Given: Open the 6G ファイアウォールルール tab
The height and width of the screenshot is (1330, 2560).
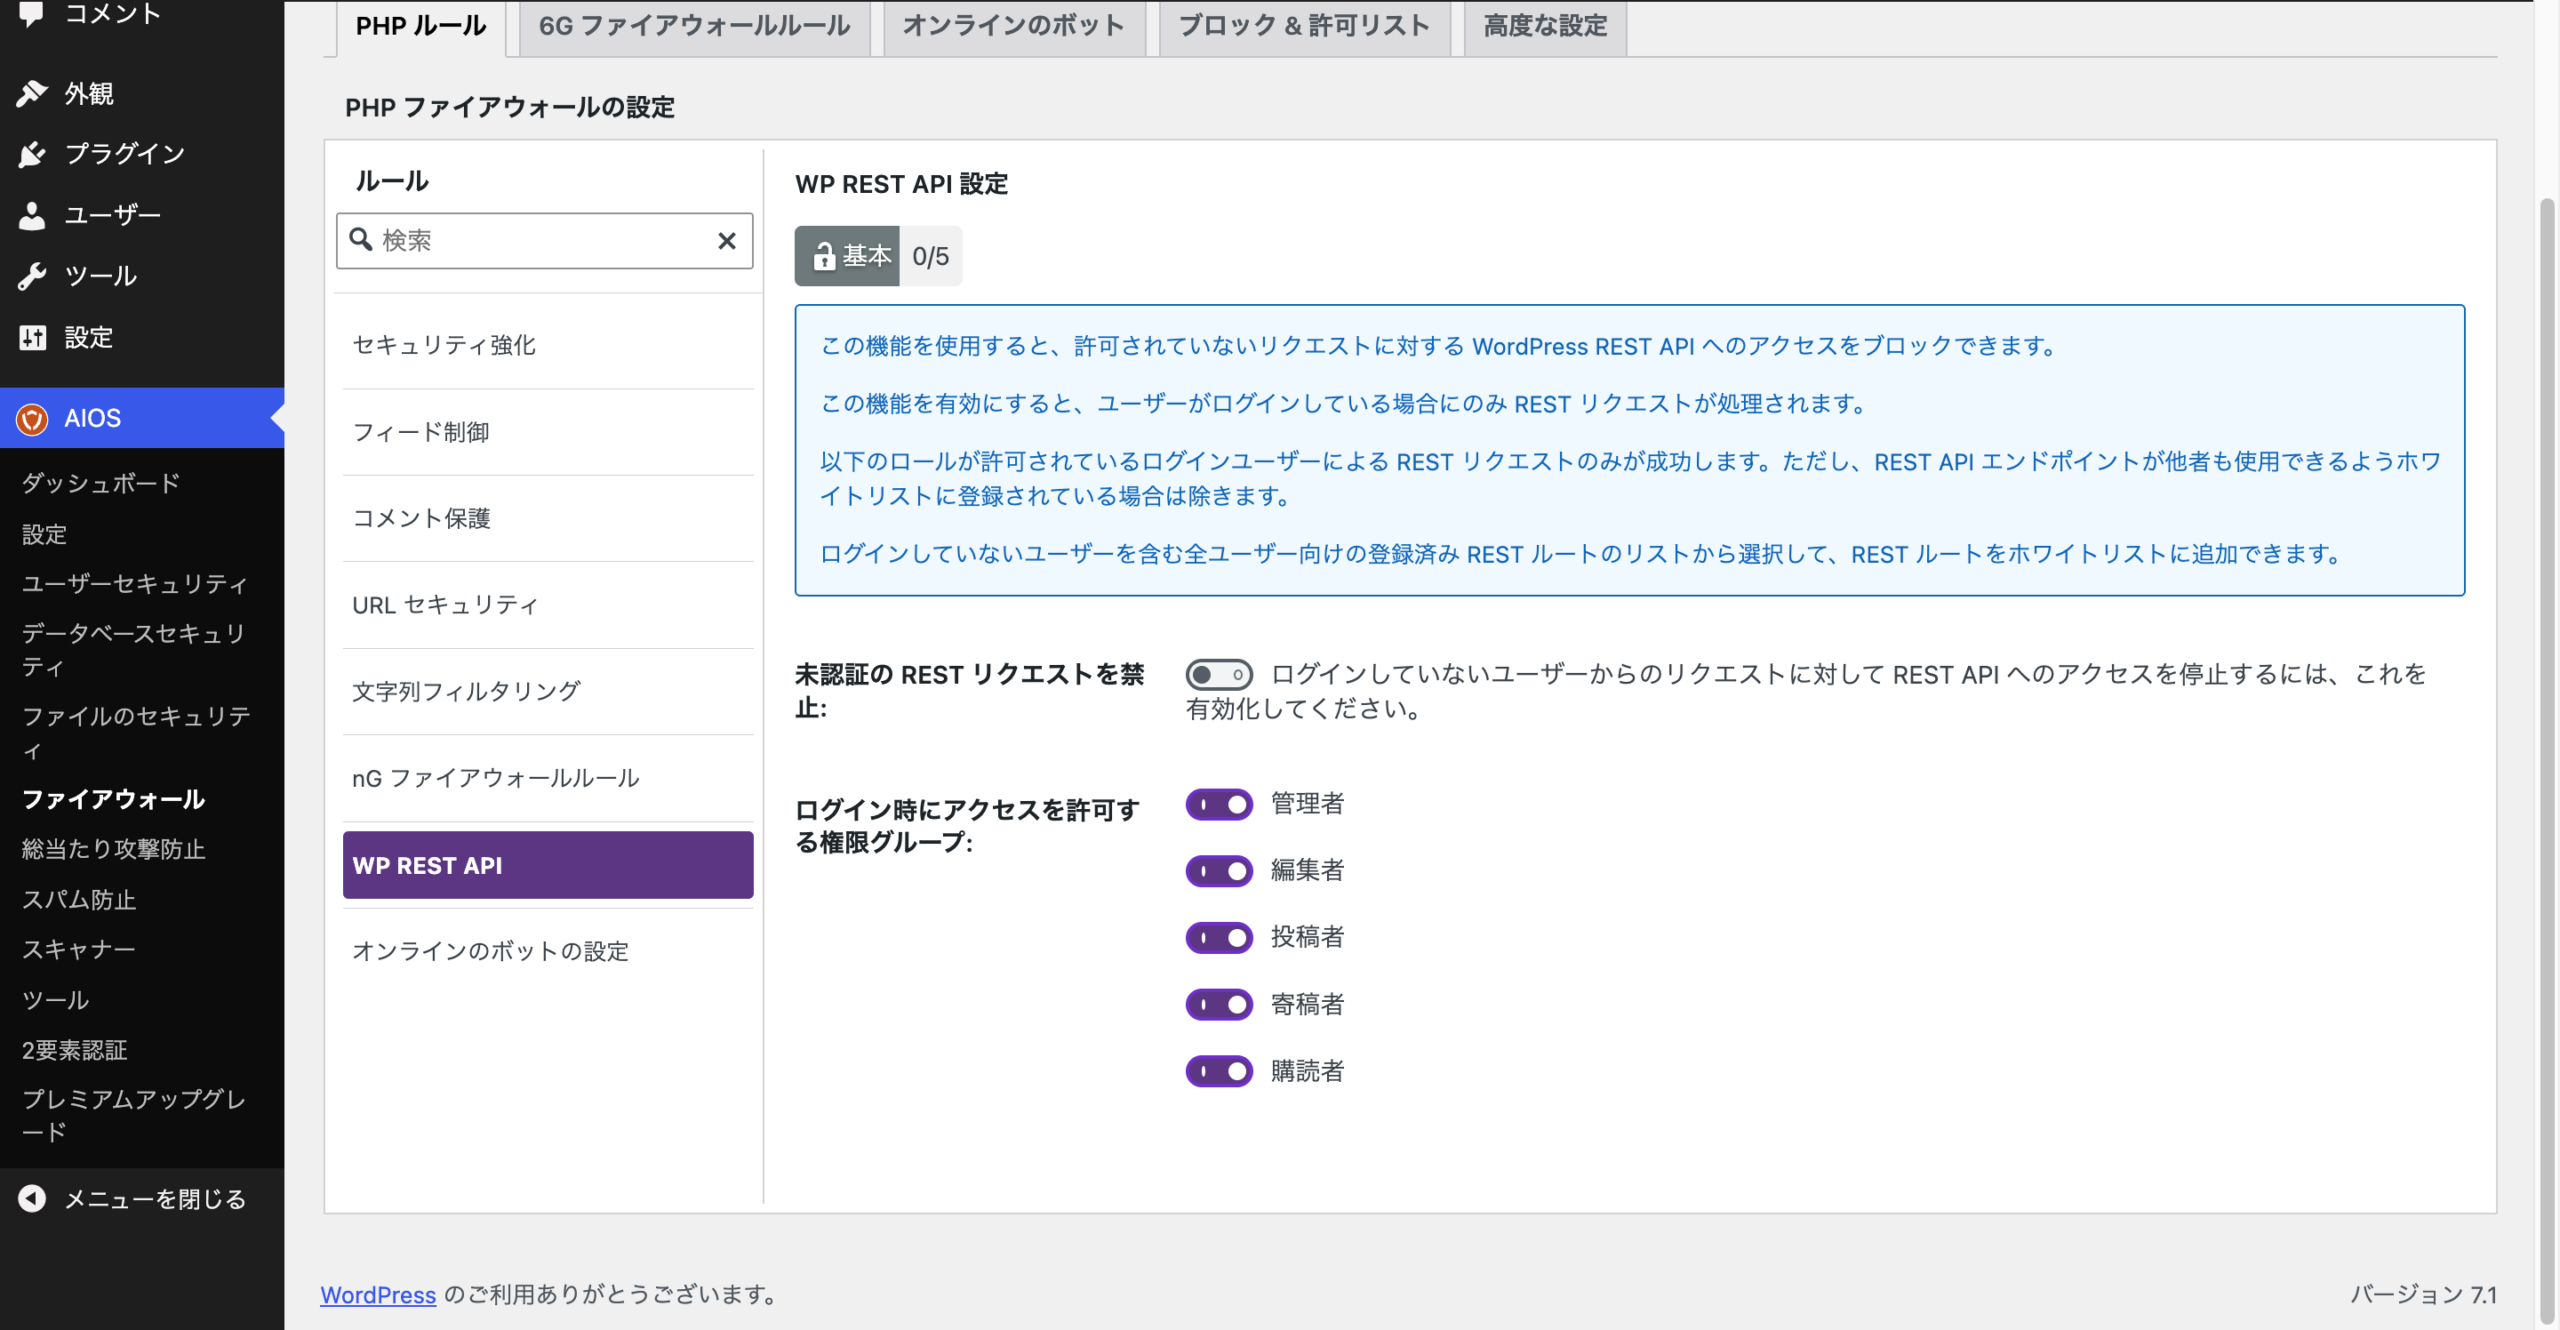Looking at the screenshot, I should [694, 27].
